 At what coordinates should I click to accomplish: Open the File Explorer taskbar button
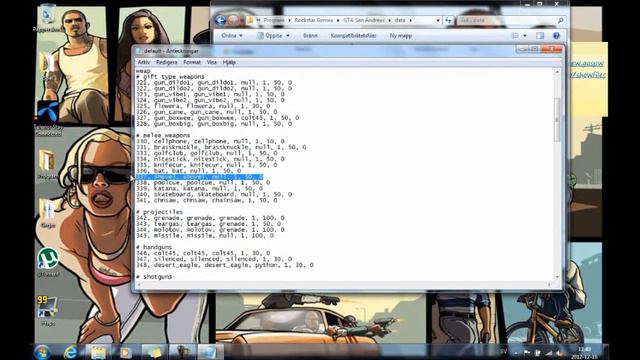point(98,352)
